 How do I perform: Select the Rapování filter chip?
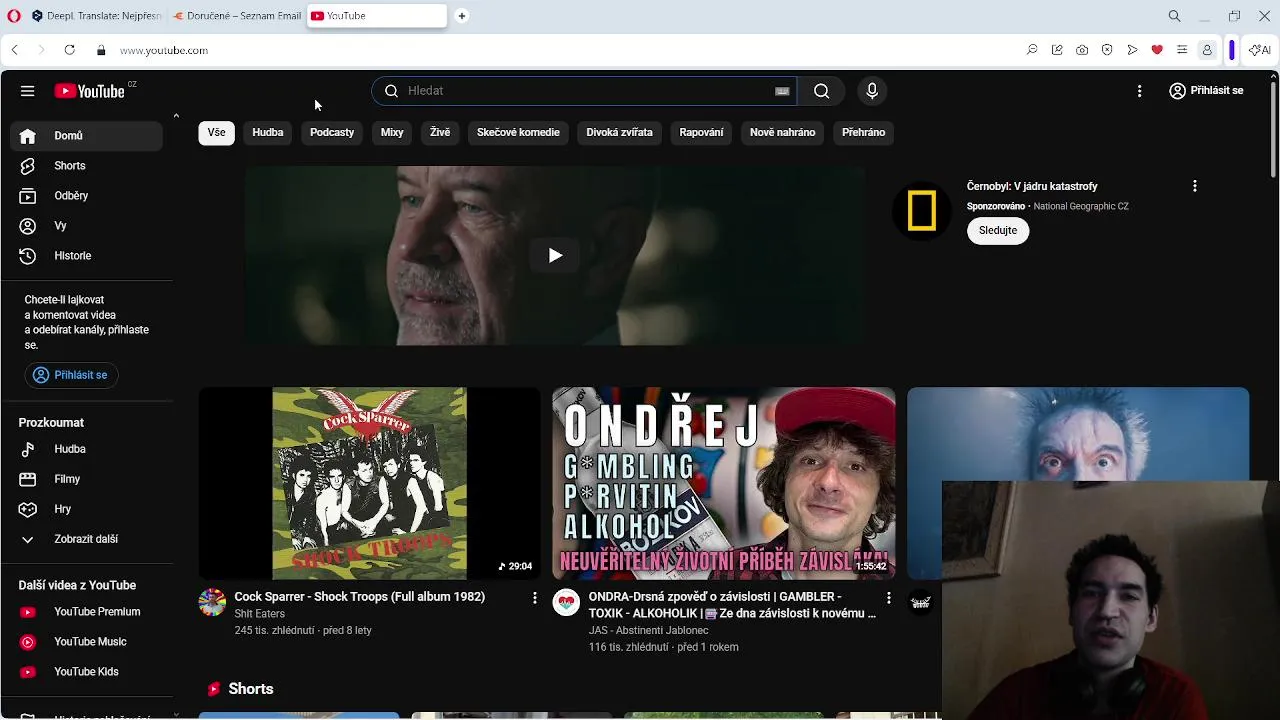(701, 132)
